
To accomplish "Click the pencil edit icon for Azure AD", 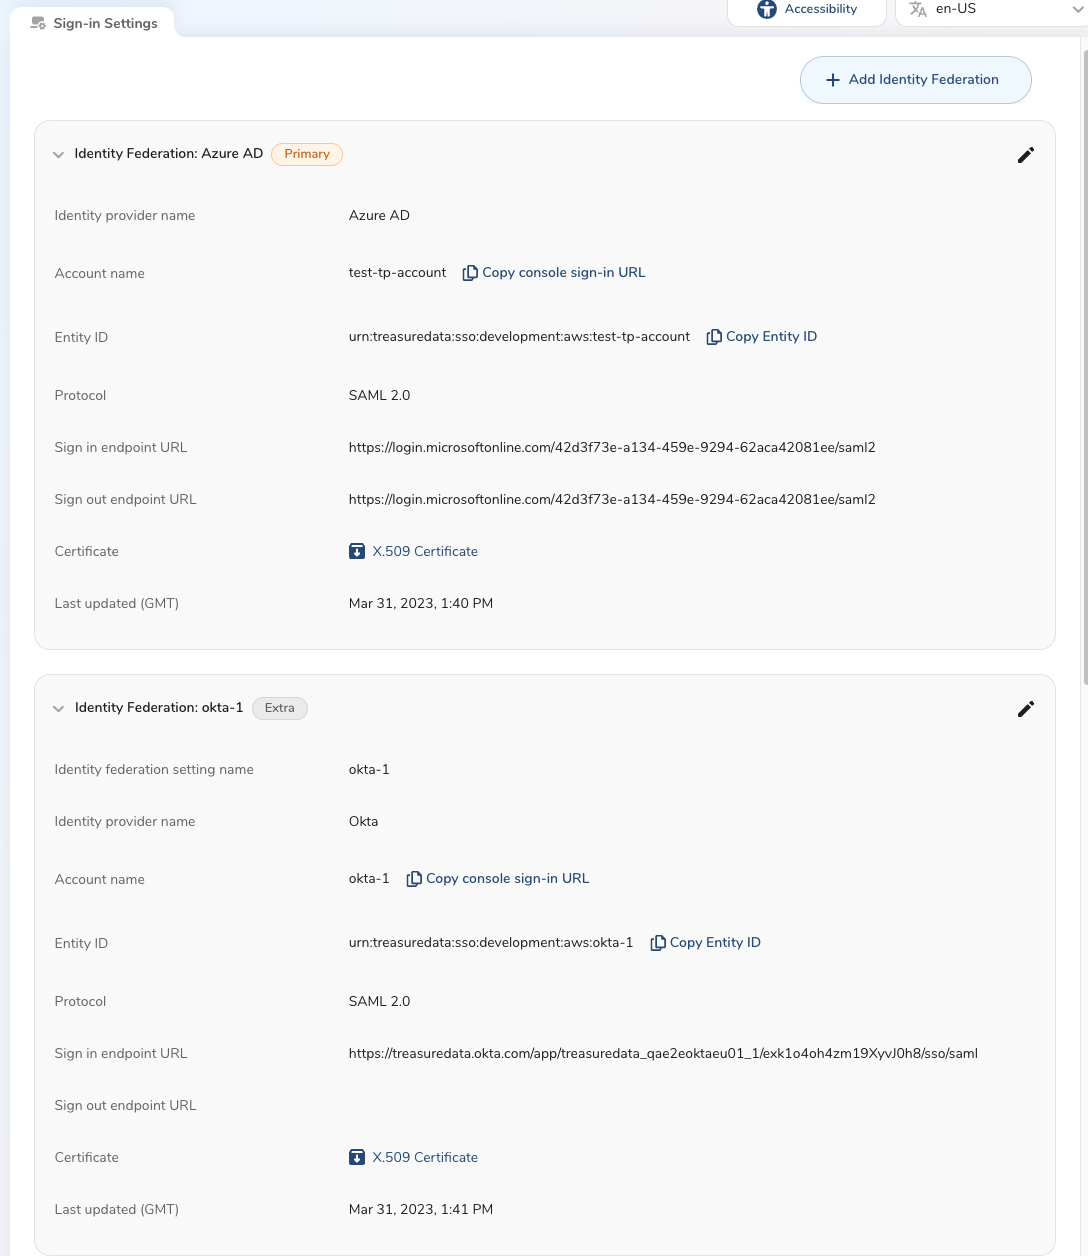I will (1025, 155).
